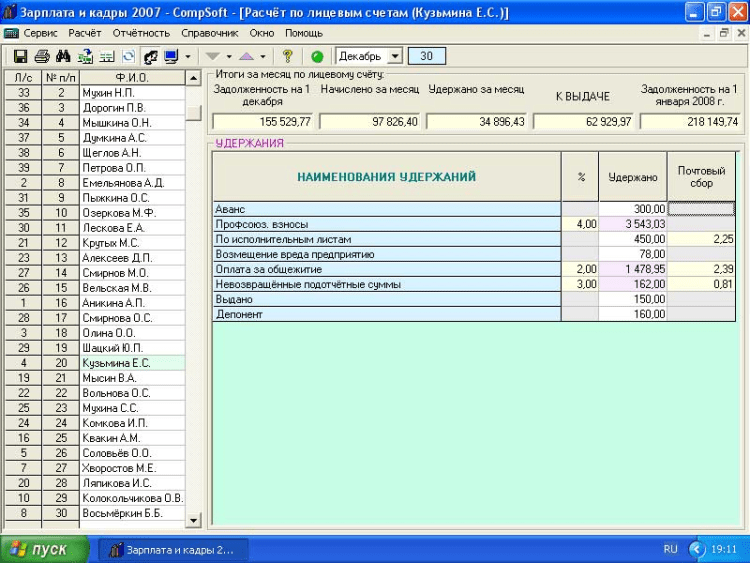Click the blue refresh arrows icon

pos(128,57)
